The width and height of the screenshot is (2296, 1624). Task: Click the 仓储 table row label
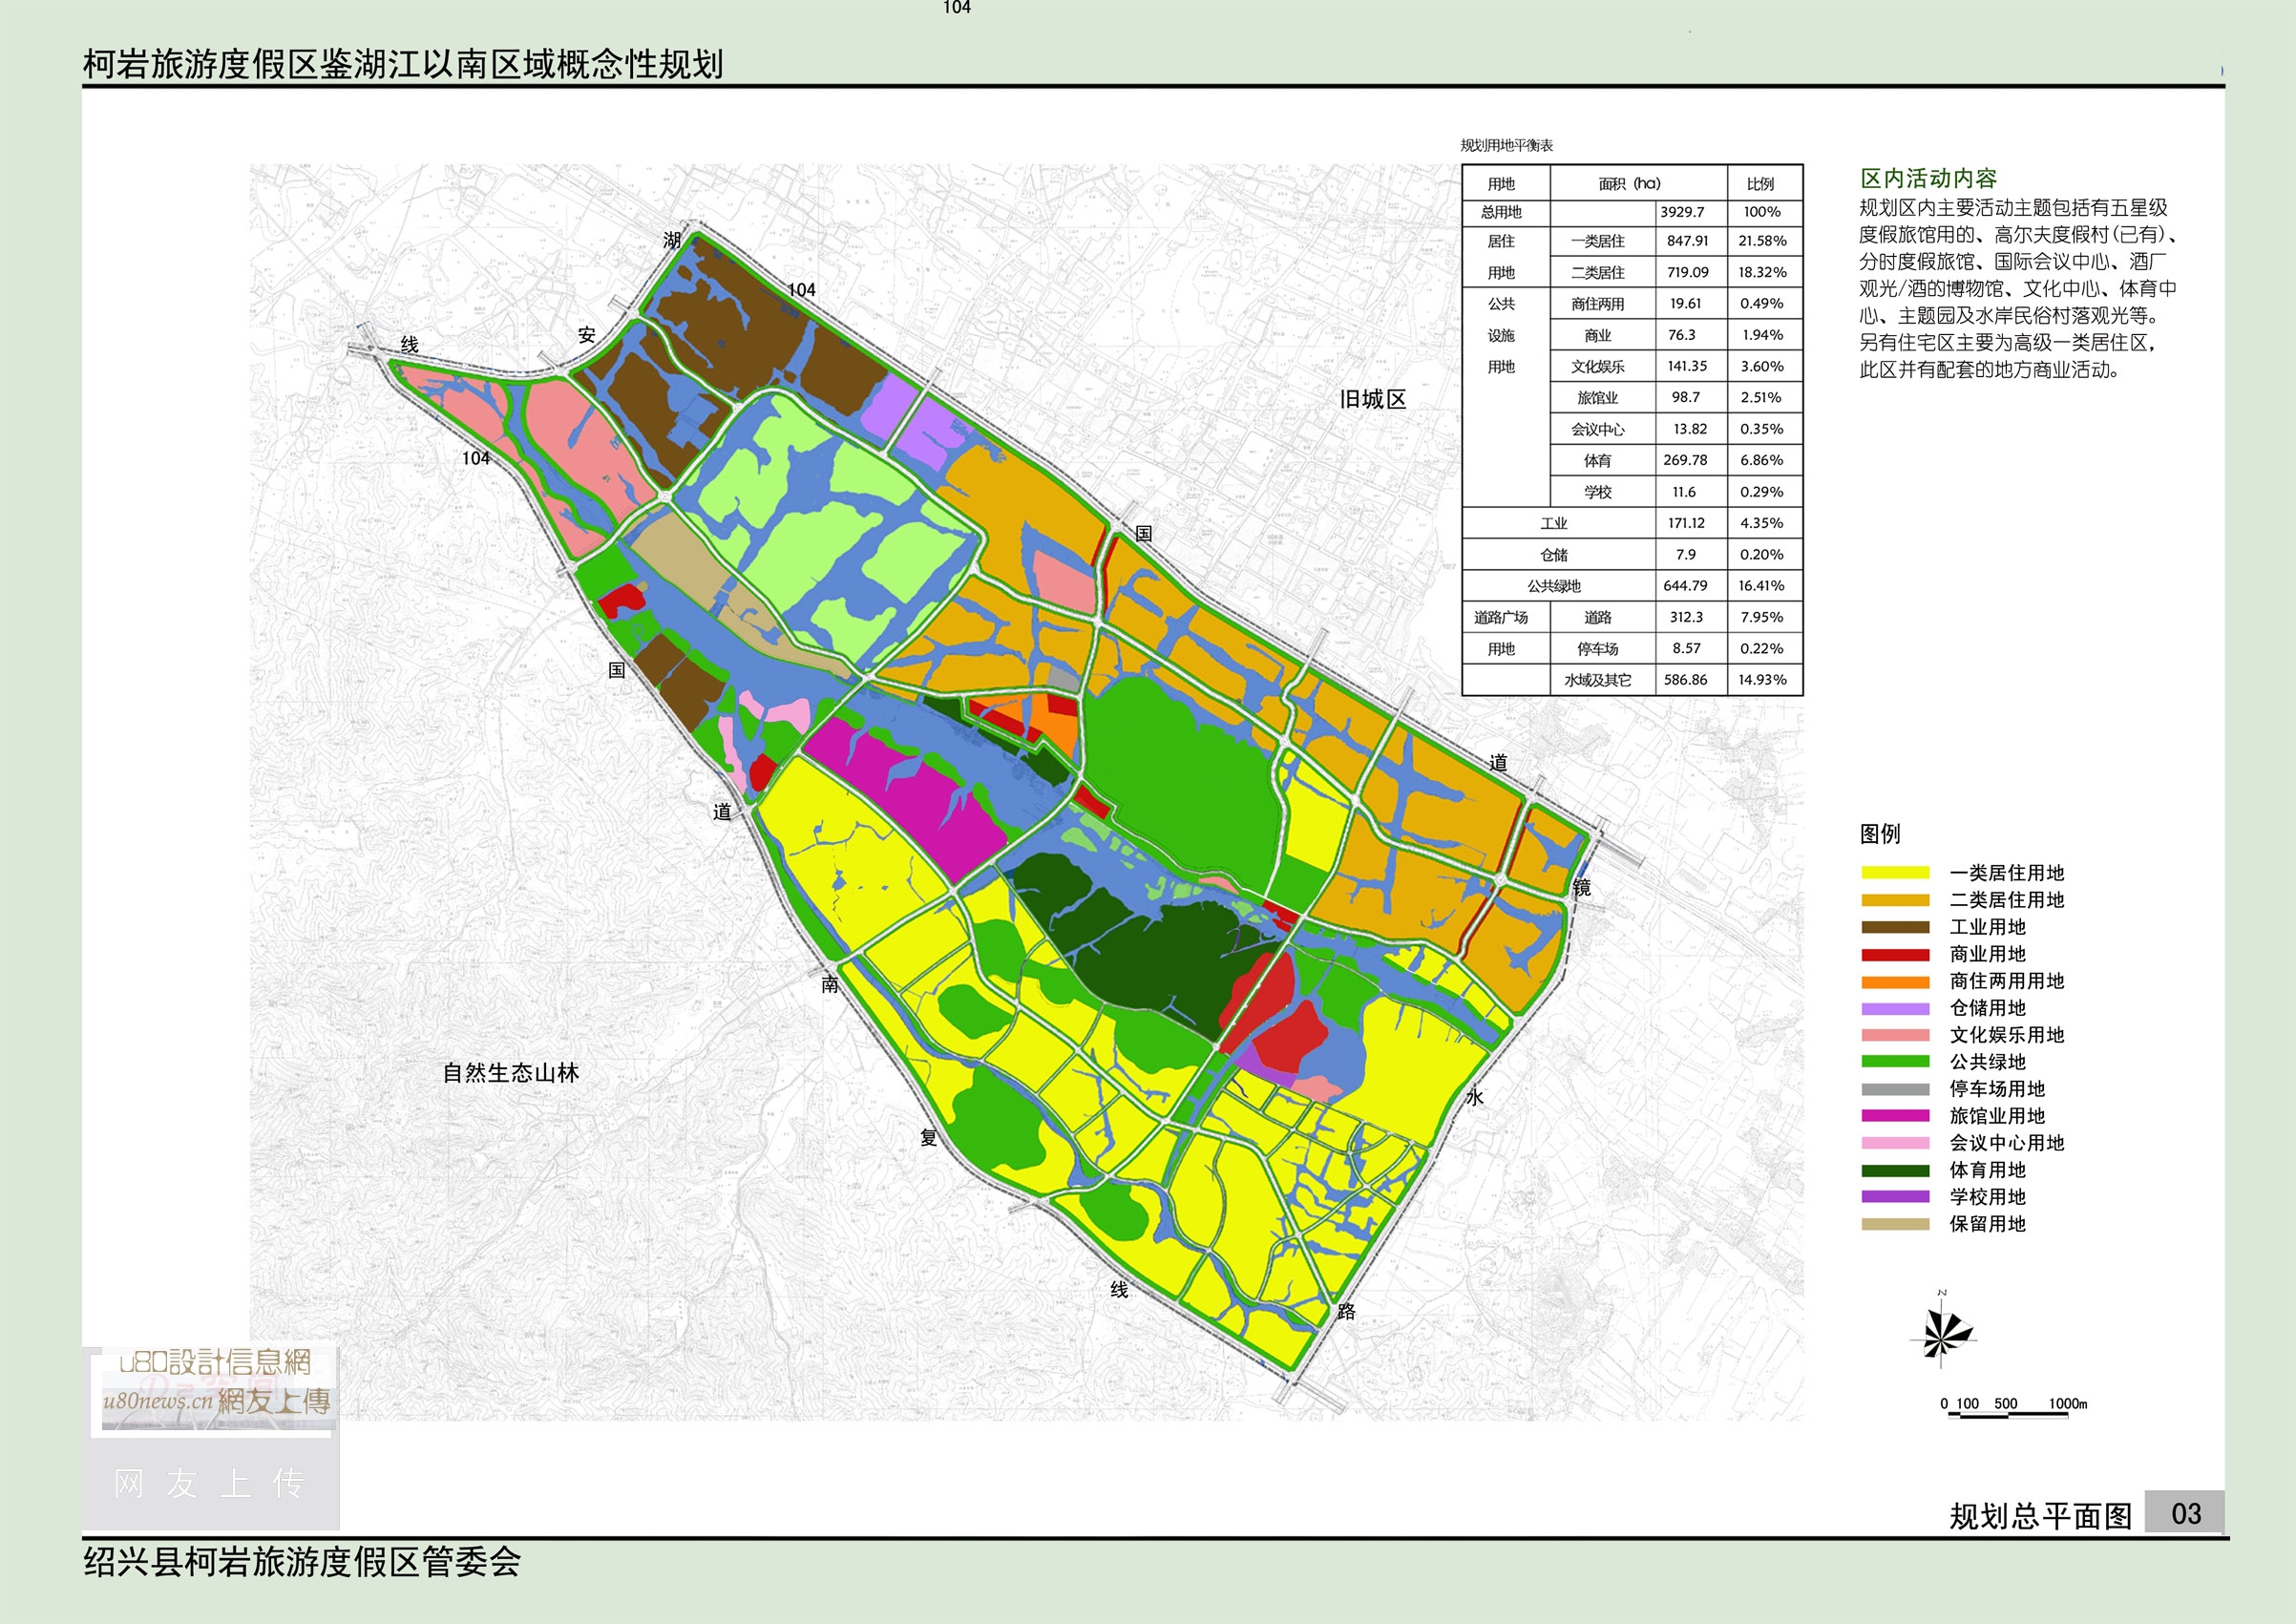coord(1553,555)
